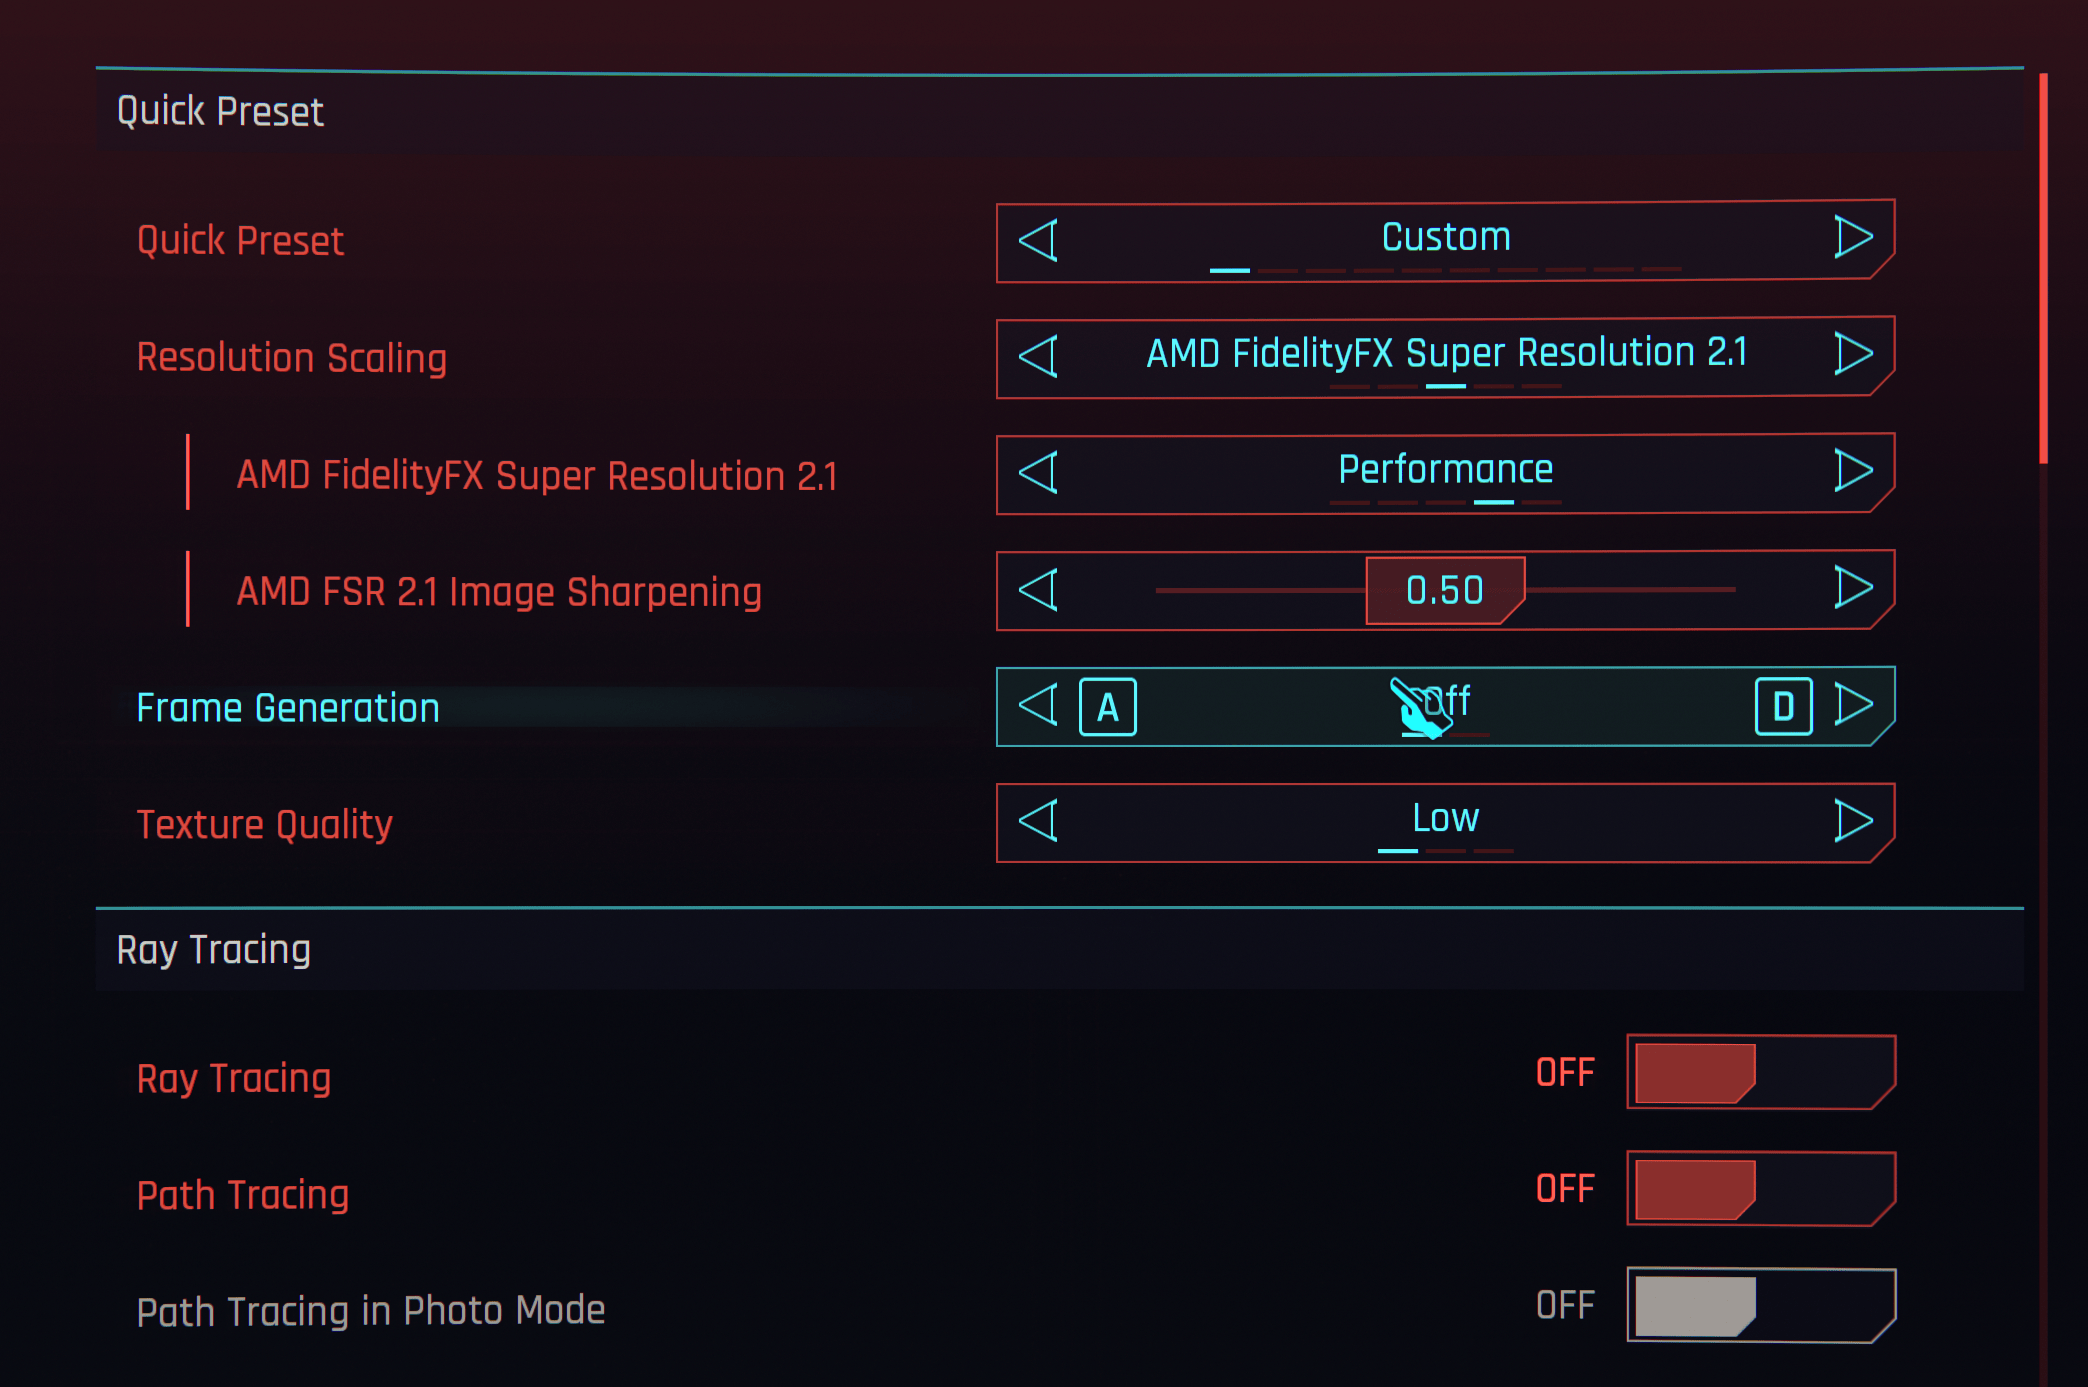This screenshot has width=2088, height=1387.
Task: Decrease image sharpening with left arrow
Action: click(x=1038, y=589)
